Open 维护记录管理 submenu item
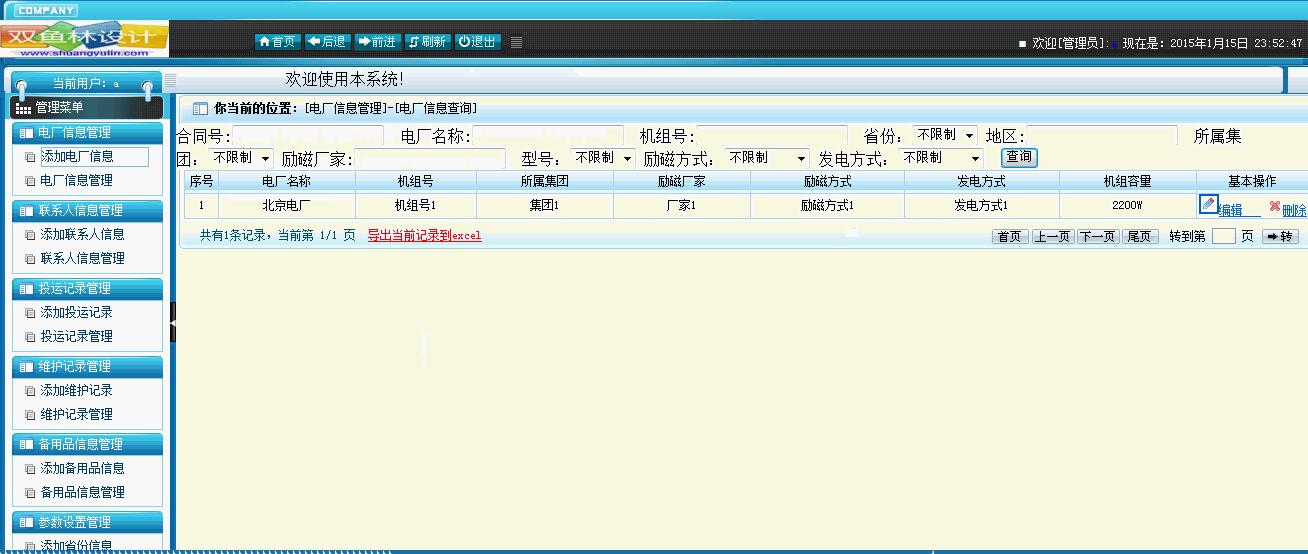This screenshot has height=554, width=1308. [x=76, y=415]
